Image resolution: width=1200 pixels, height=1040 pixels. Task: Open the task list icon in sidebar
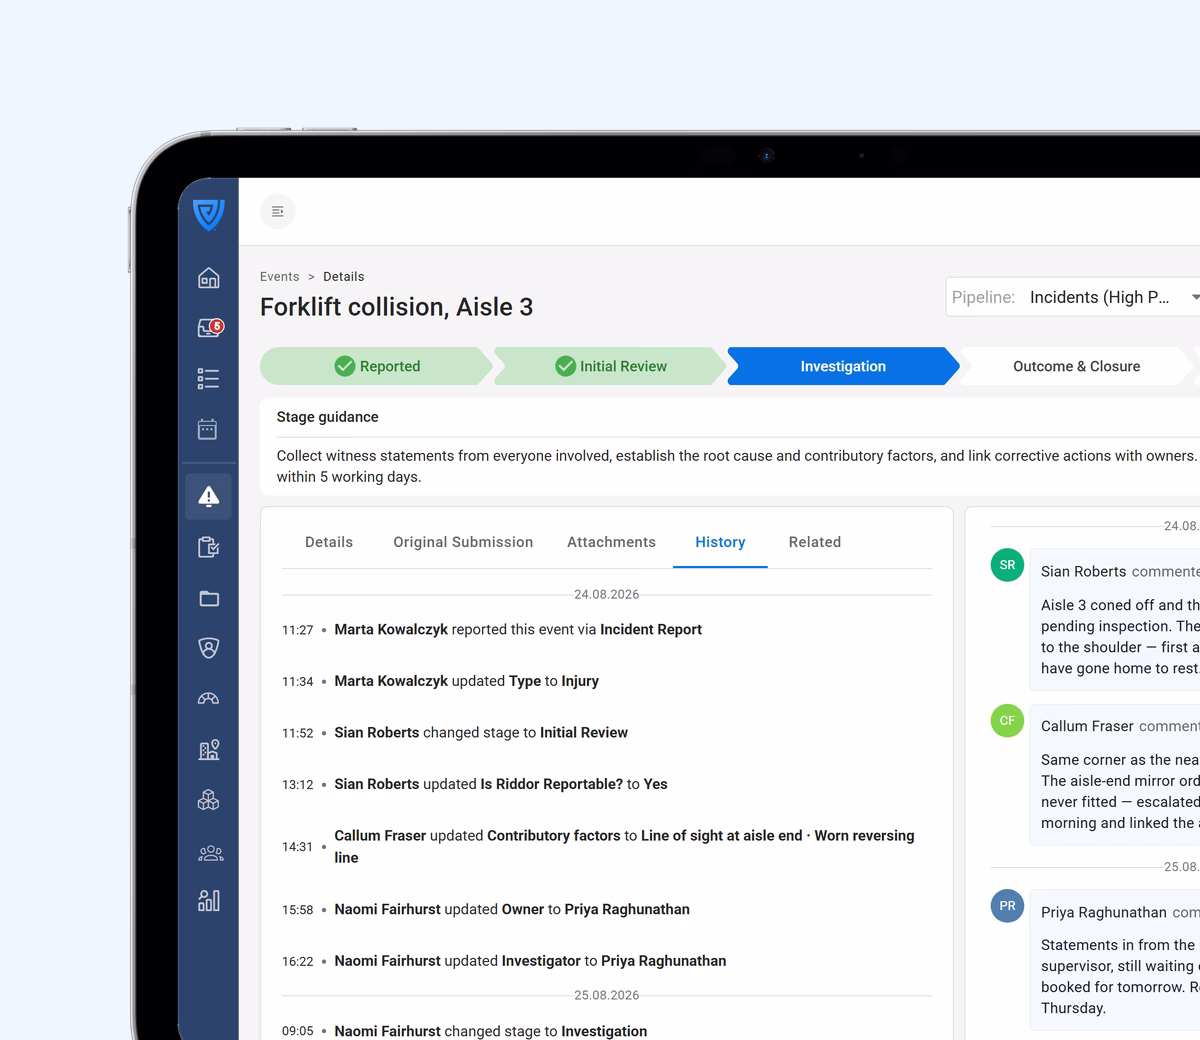208,378
